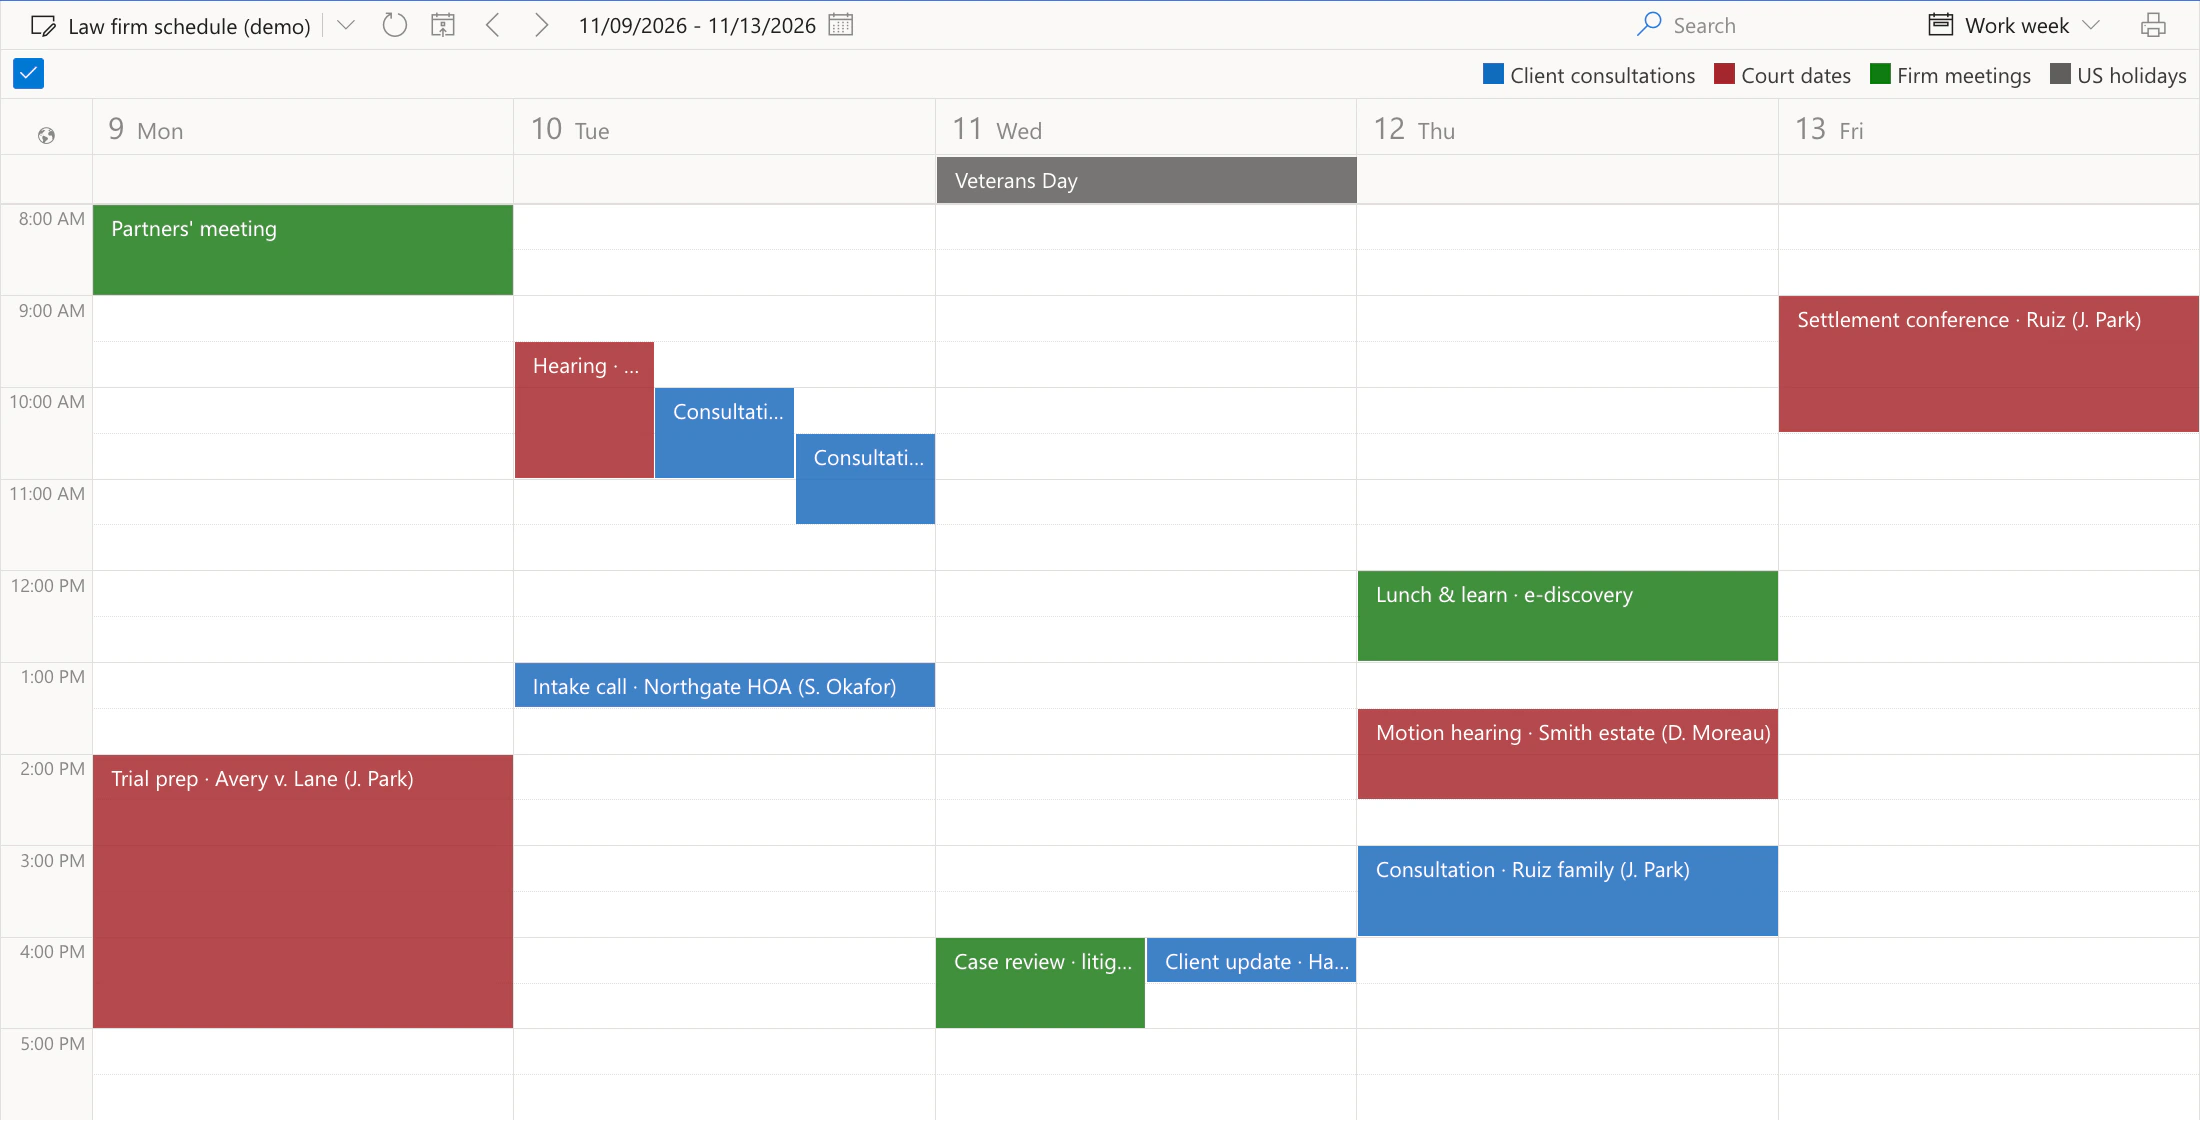Toggle the blue select-all checkbox
Viewport: 2200px width, 1122px height.
click(28, 73)
